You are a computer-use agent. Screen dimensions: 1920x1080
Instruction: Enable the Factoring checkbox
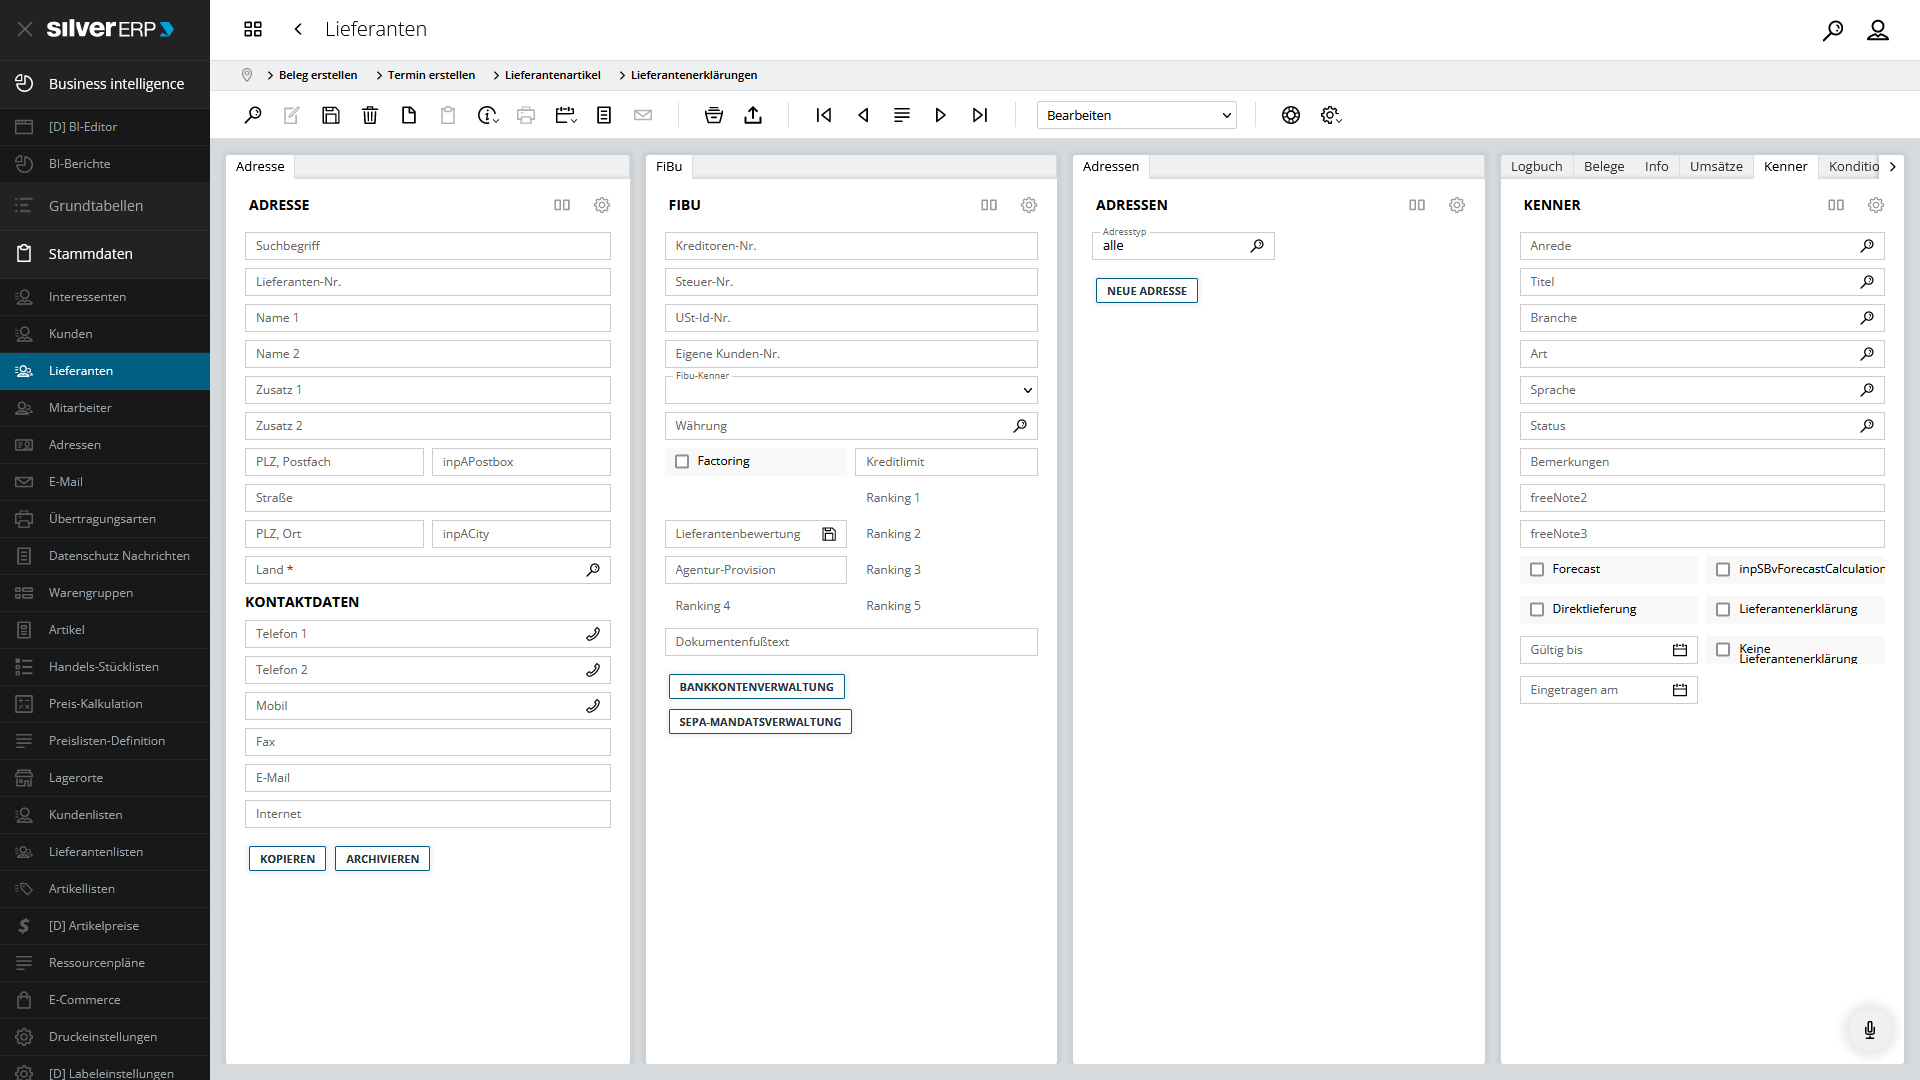tap(682, 461)
